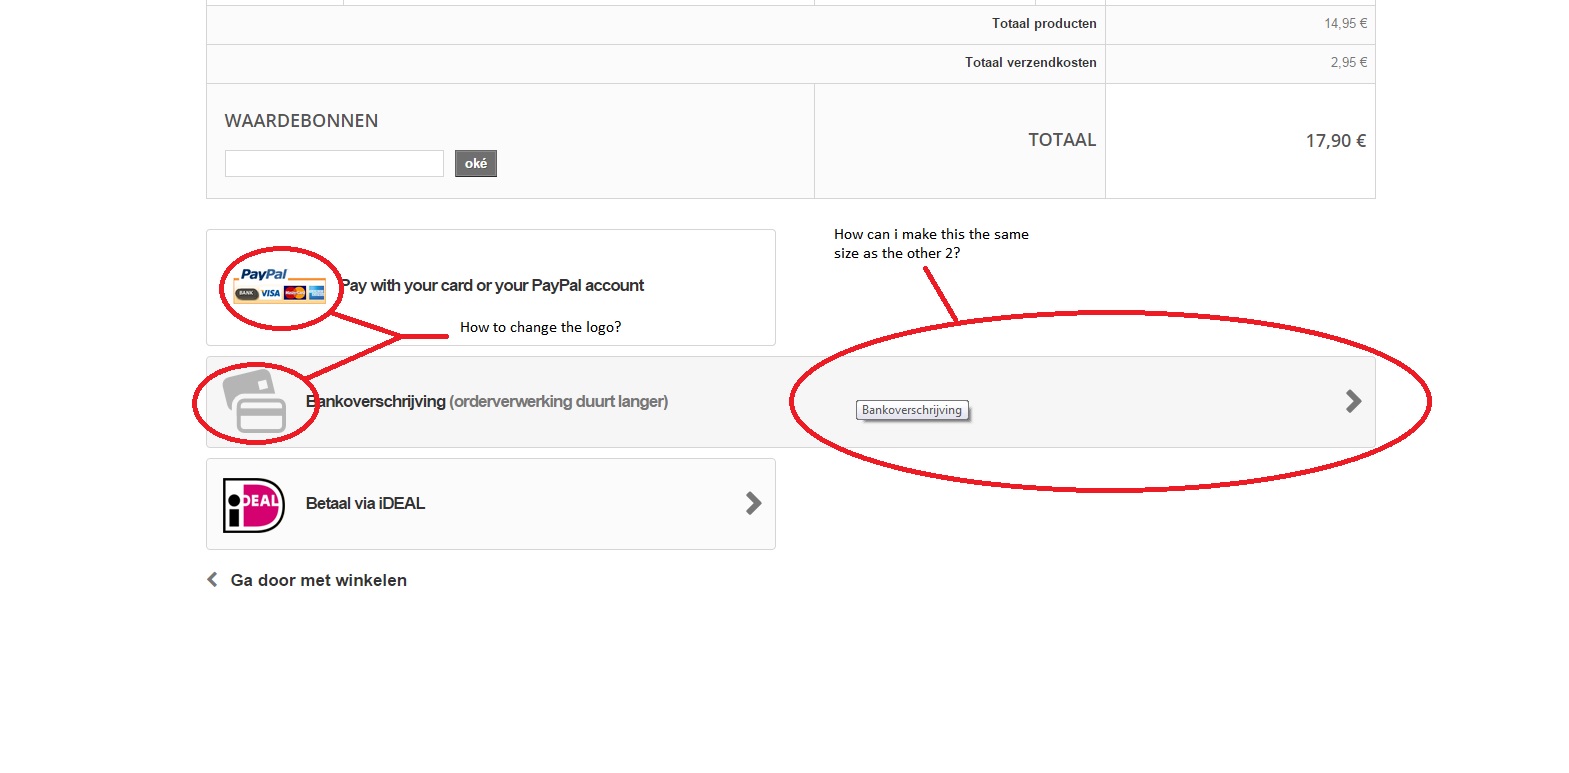
Task: Select Bankoverschrijving payment option text
Action: tap(376, 402)
